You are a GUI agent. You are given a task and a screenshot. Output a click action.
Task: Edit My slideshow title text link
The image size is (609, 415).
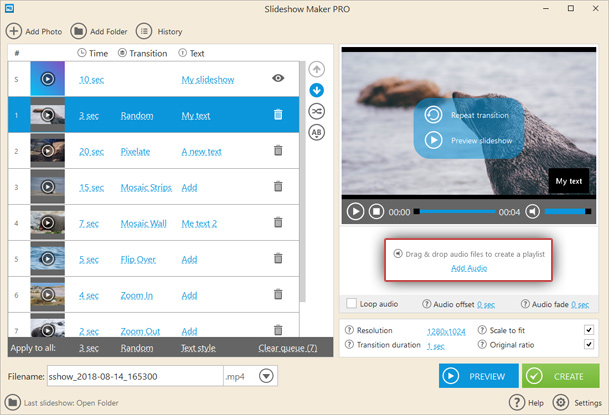pos(208,80)
